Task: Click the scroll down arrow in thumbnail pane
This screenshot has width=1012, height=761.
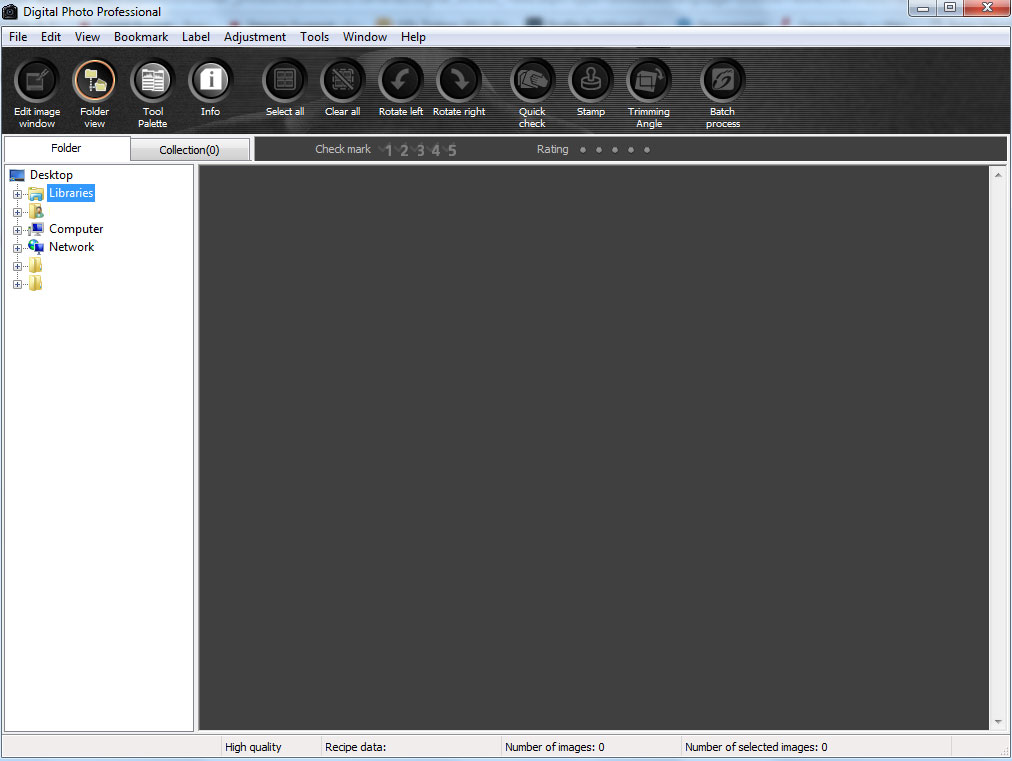Action: pyautogui.click(x=997, y=722)
